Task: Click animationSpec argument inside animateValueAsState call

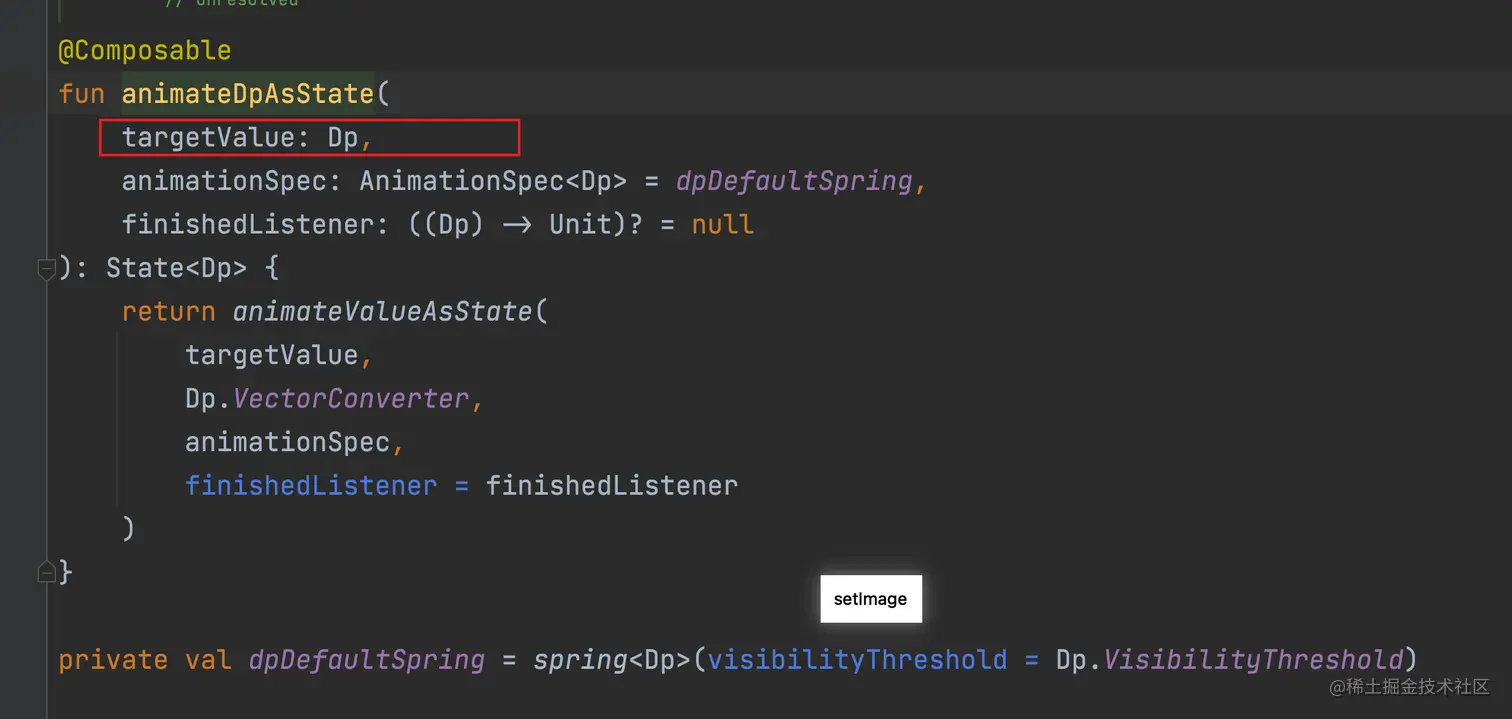Action: point(287,442)
